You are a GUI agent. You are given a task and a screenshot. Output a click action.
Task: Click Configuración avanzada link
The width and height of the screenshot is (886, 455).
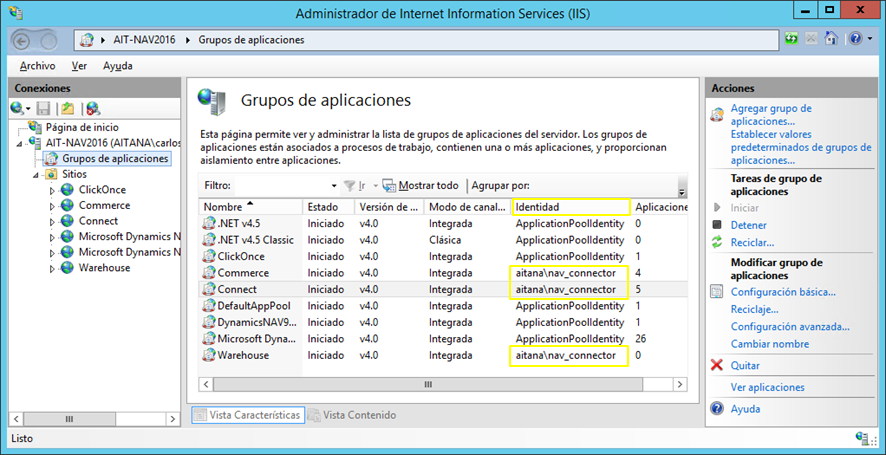[x=790, y=327]
